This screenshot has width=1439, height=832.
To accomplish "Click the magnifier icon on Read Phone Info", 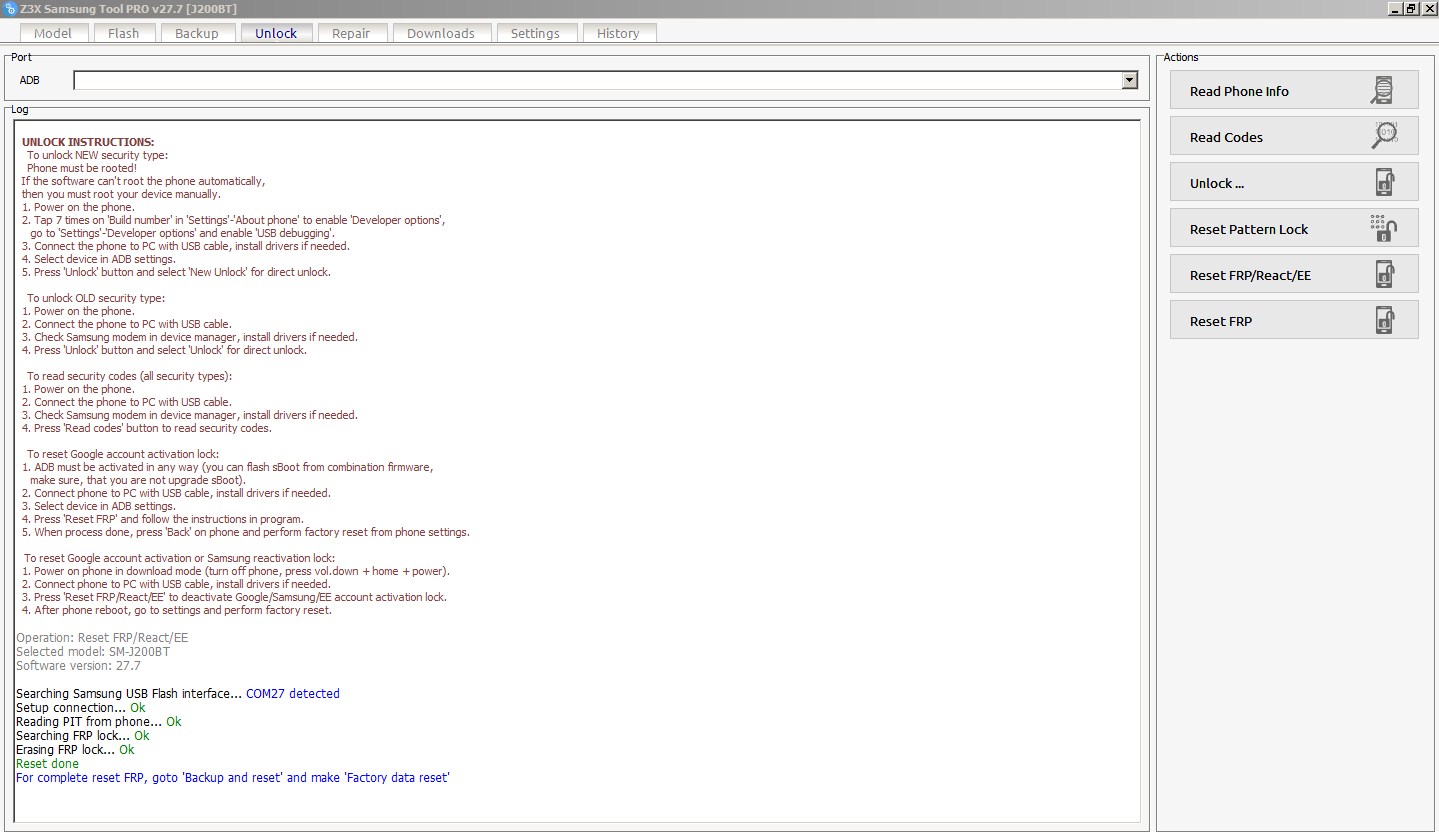I will [x=1384, y=90].
